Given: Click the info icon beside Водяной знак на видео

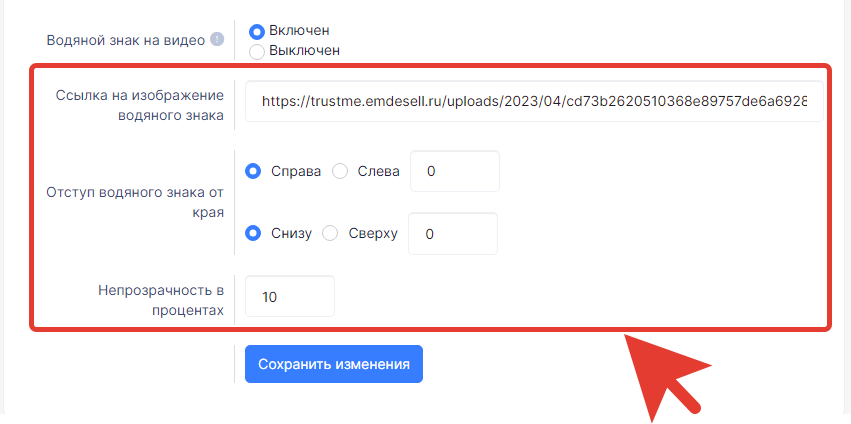Looking at the screenshot, I should pyautogui.click(x=217, y=40).
